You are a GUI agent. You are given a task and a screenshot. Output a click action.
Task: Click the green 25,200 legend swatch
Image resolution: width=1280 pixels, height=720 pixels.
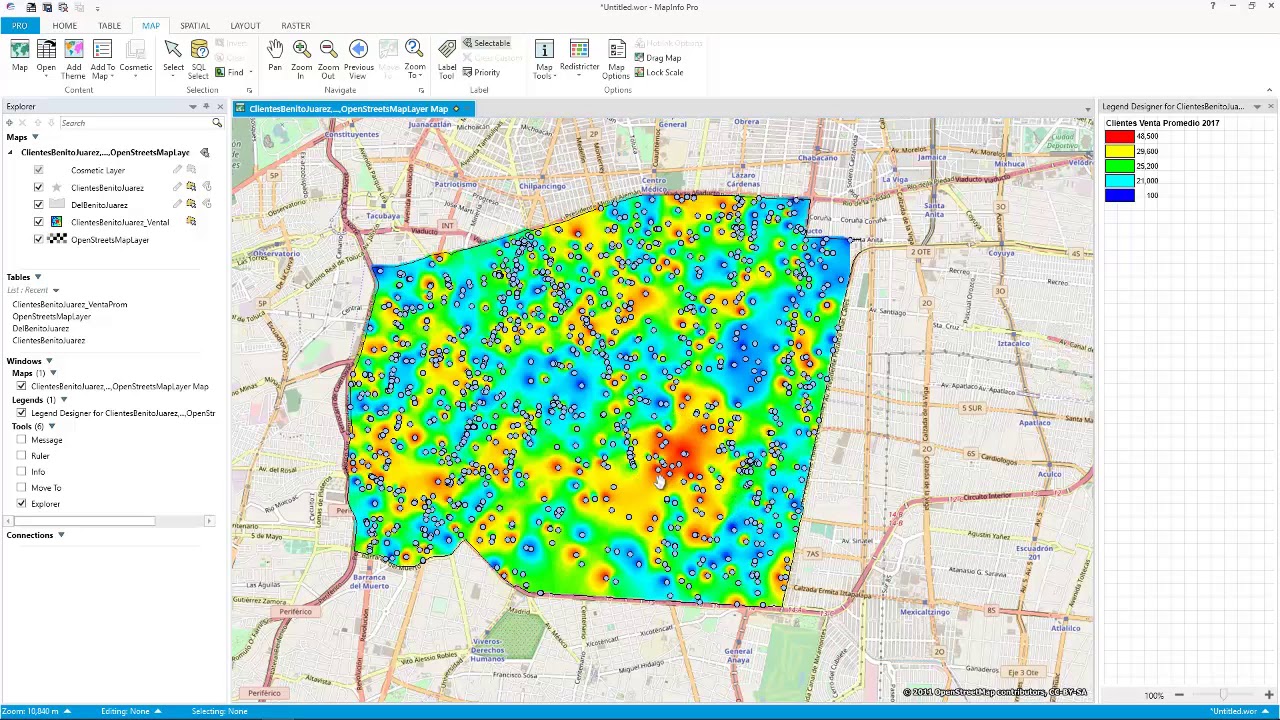point(1119,166)
